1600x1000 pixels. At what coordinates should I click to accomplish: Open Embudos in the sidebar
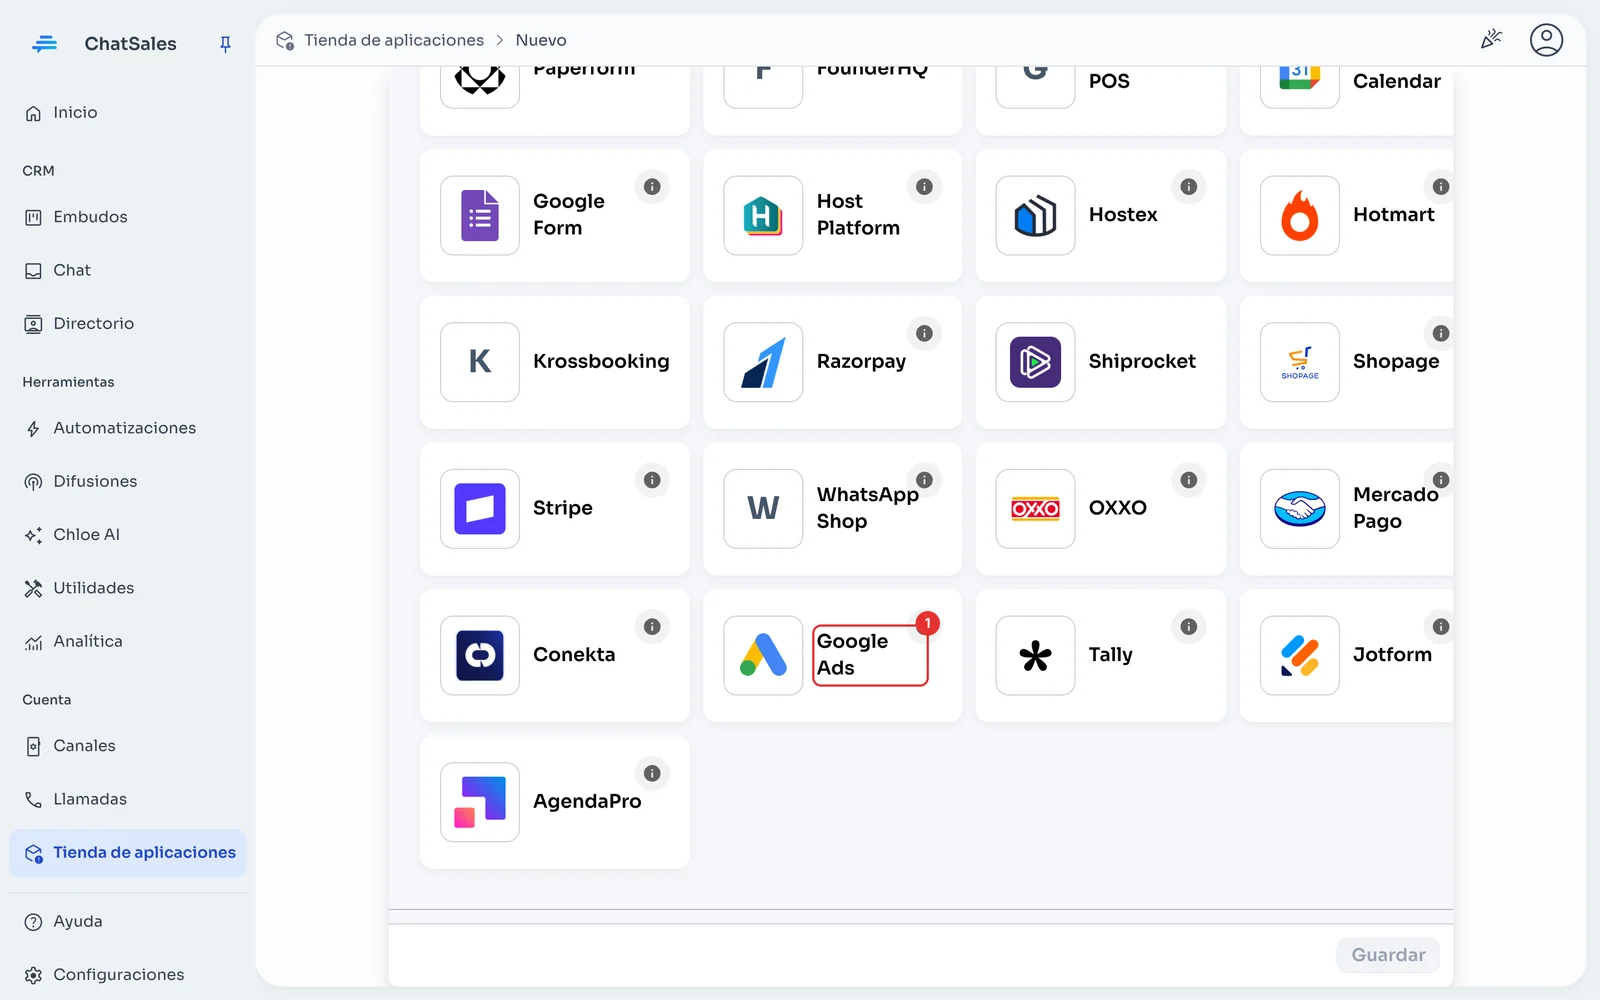tap(127, 217)
